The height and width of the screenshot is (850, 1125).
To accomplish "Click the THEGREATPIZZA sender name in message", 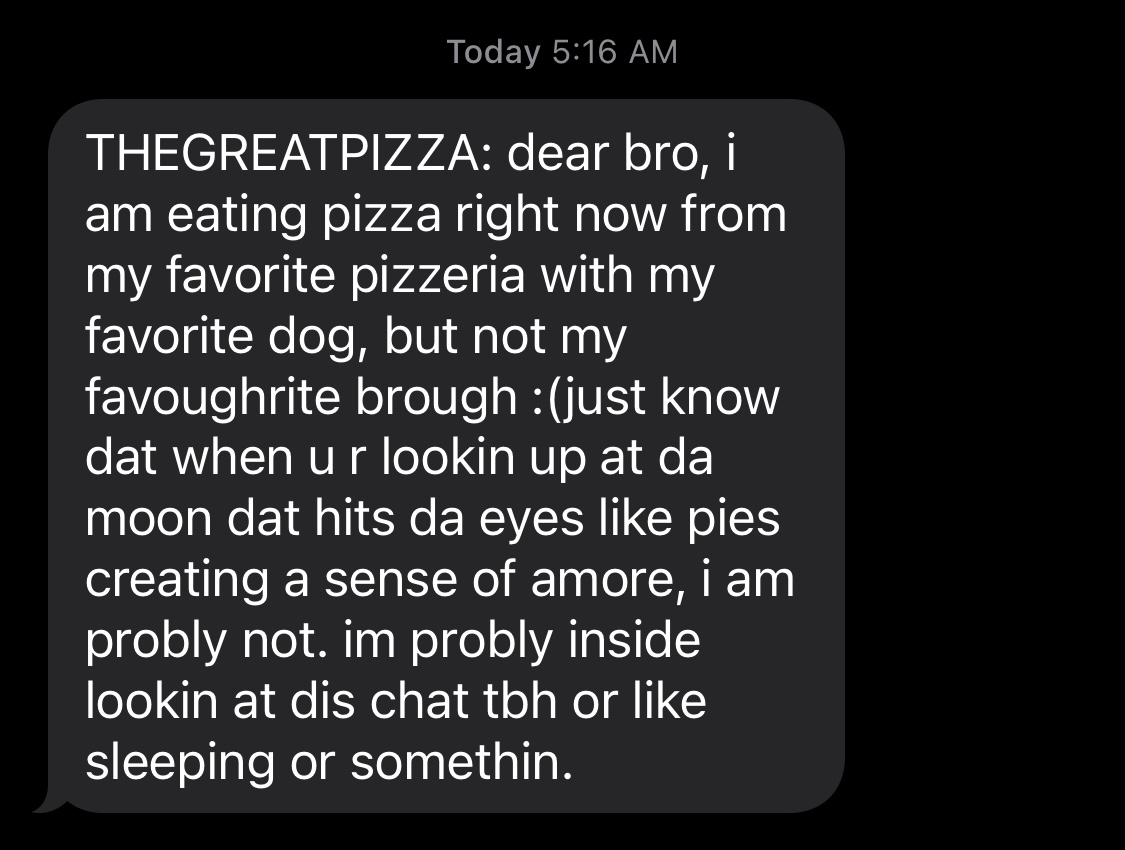I will pos(283,153).
